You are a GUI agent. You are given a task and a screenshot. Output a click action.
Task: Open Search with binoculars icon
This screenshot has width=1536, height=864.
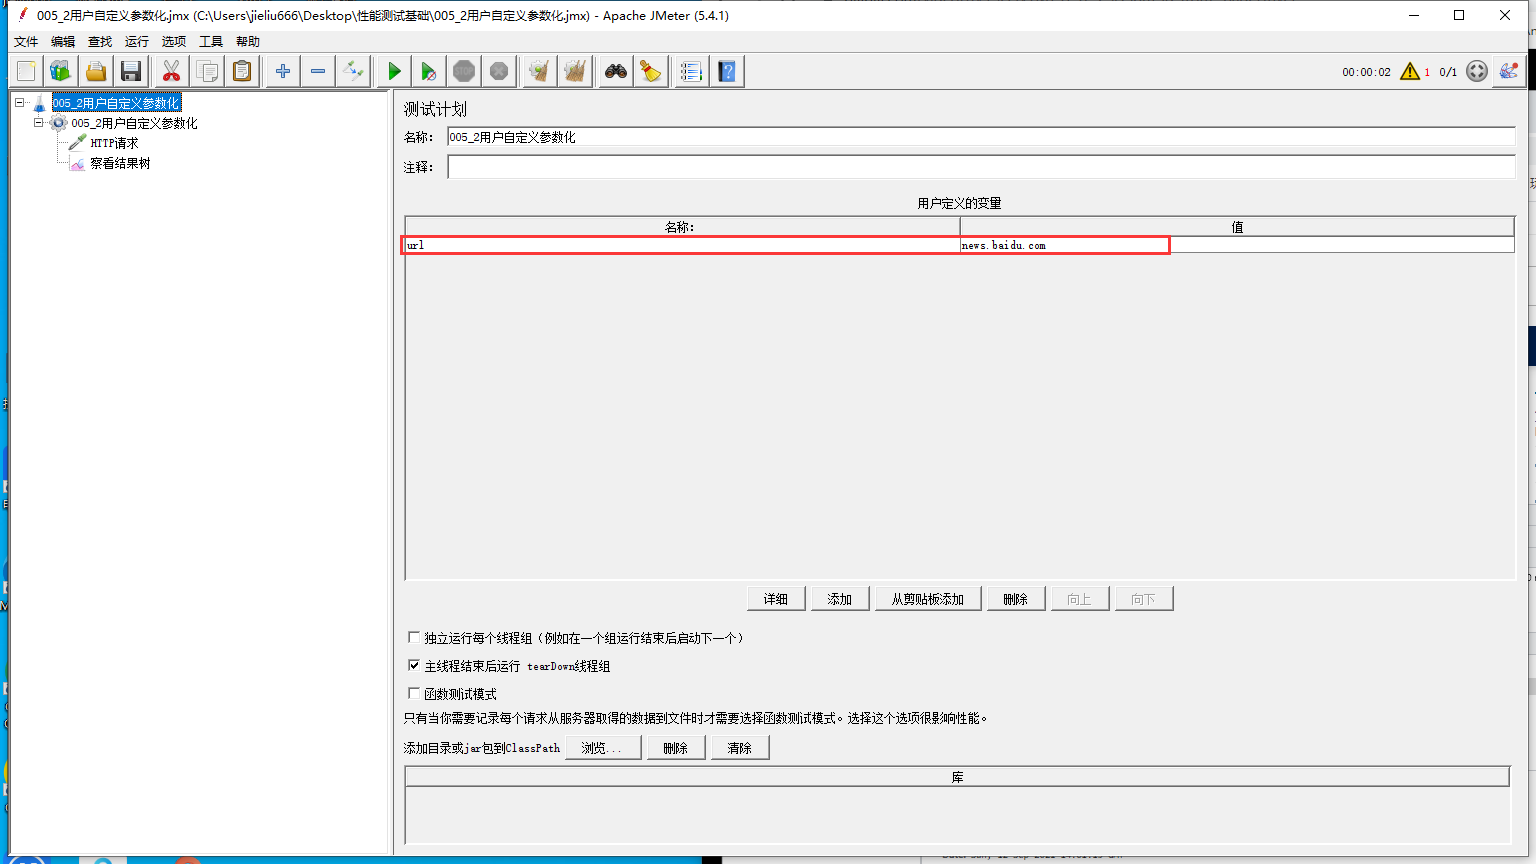coord(616,71)
